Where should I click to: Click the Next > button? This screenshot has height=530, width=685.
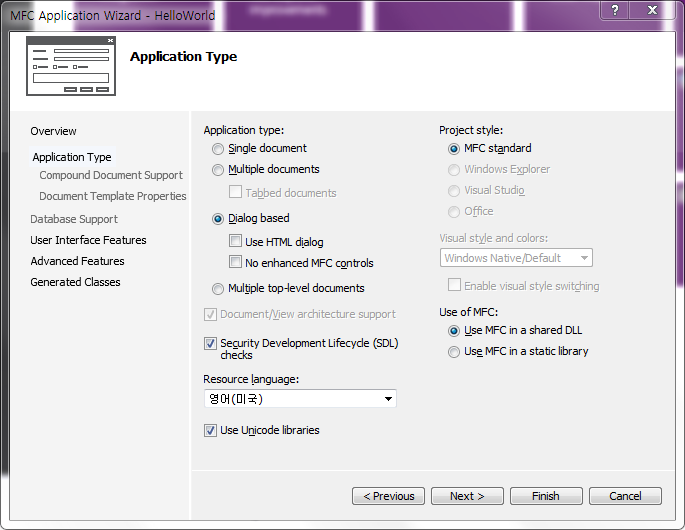pyautogui.click(x=467, y=496)
